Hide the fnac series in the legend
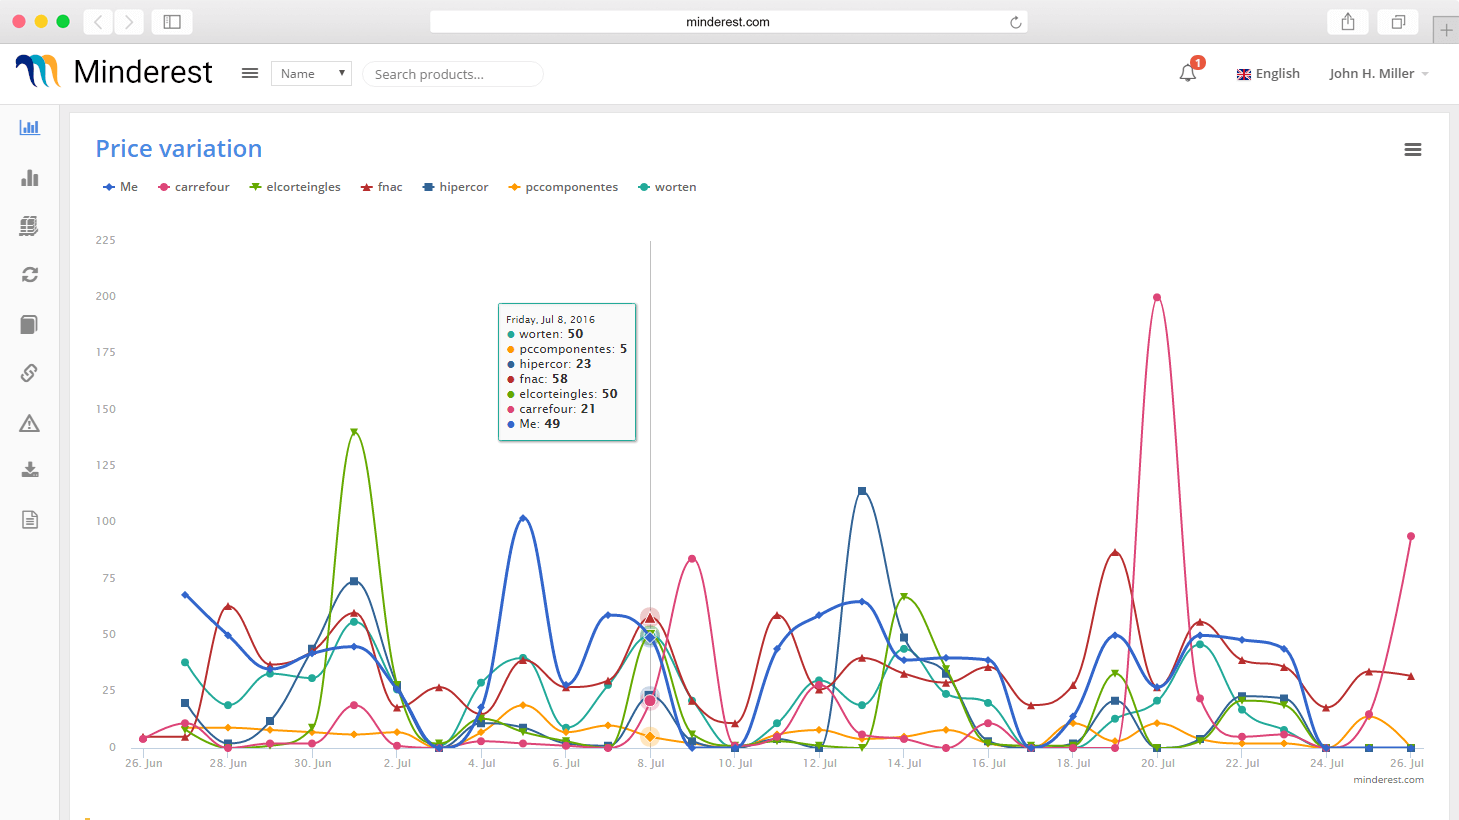Image resolution: width=1459 pixels, height=820 pixels. [x=382, y=187]
